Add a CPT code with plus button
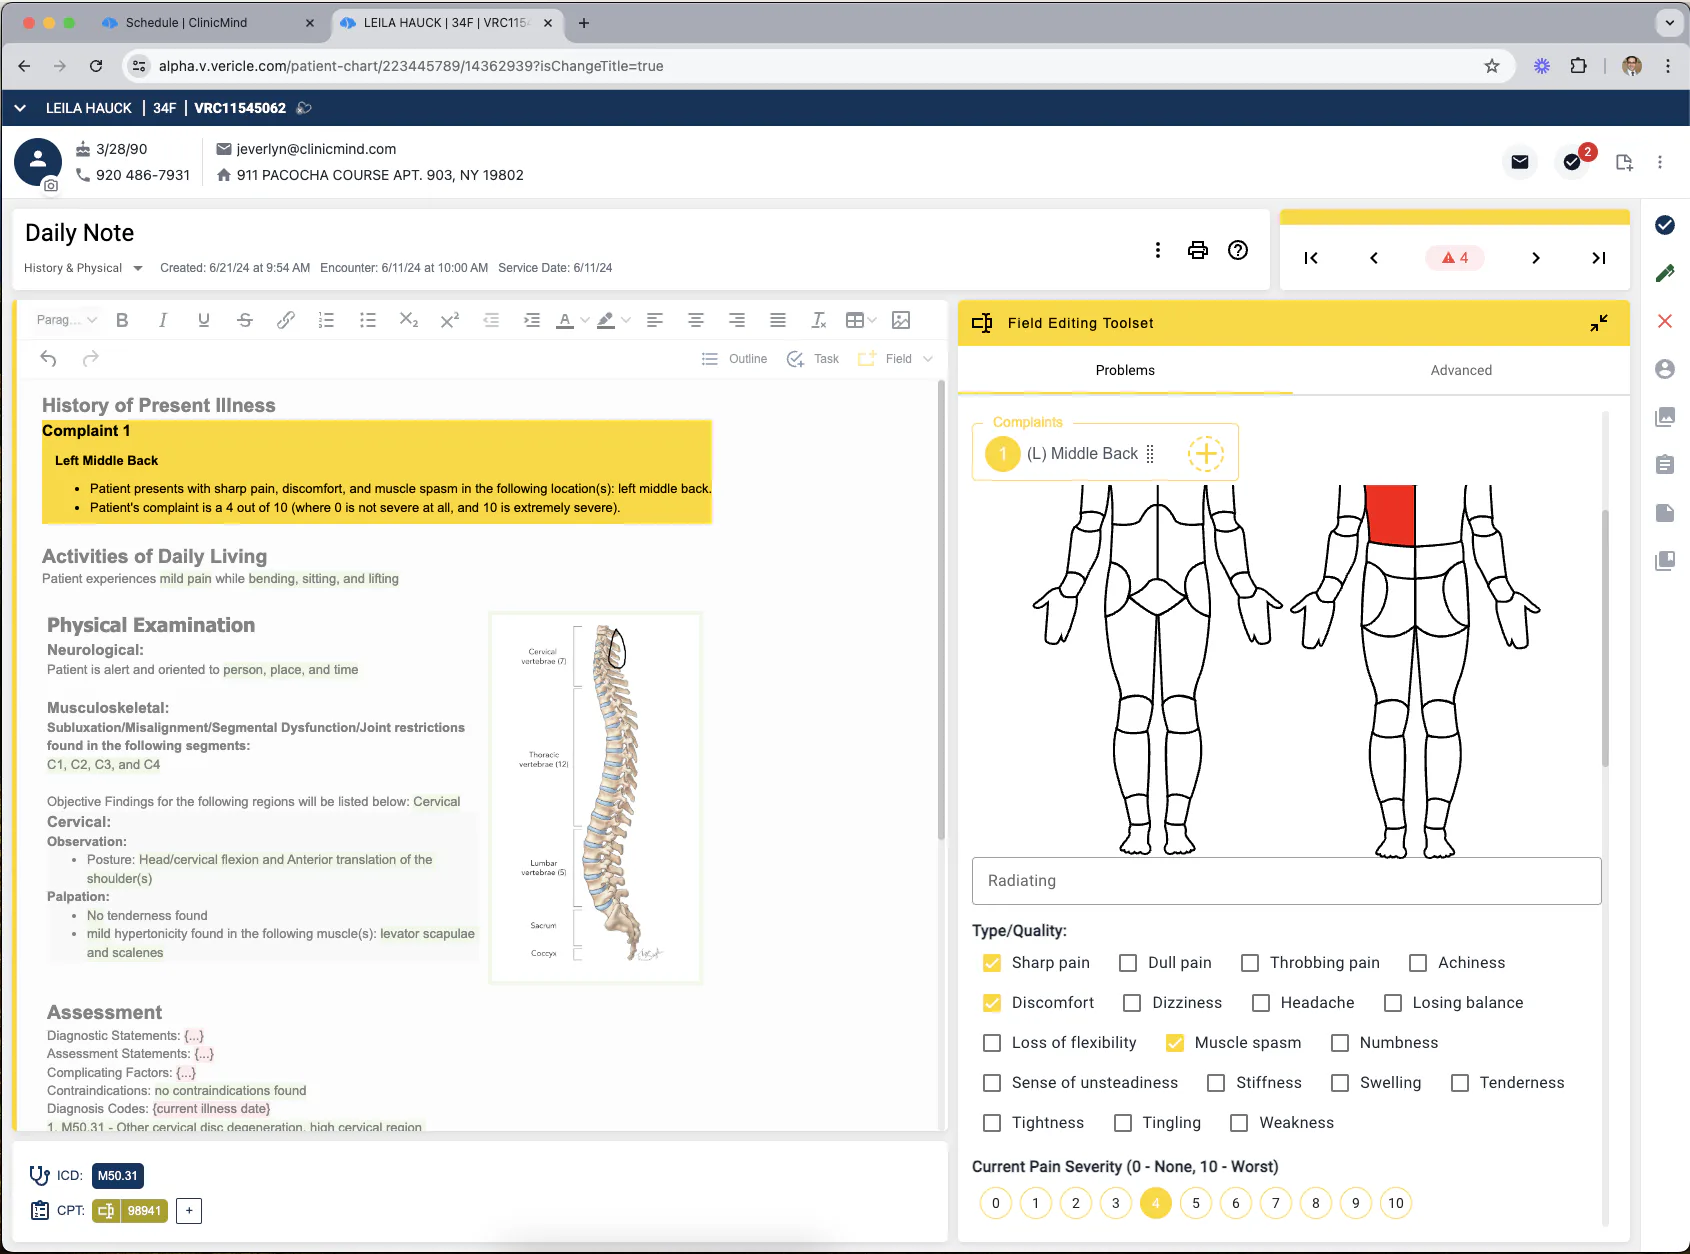This screenshot has height=1254, width=1690. (189, 1211)
